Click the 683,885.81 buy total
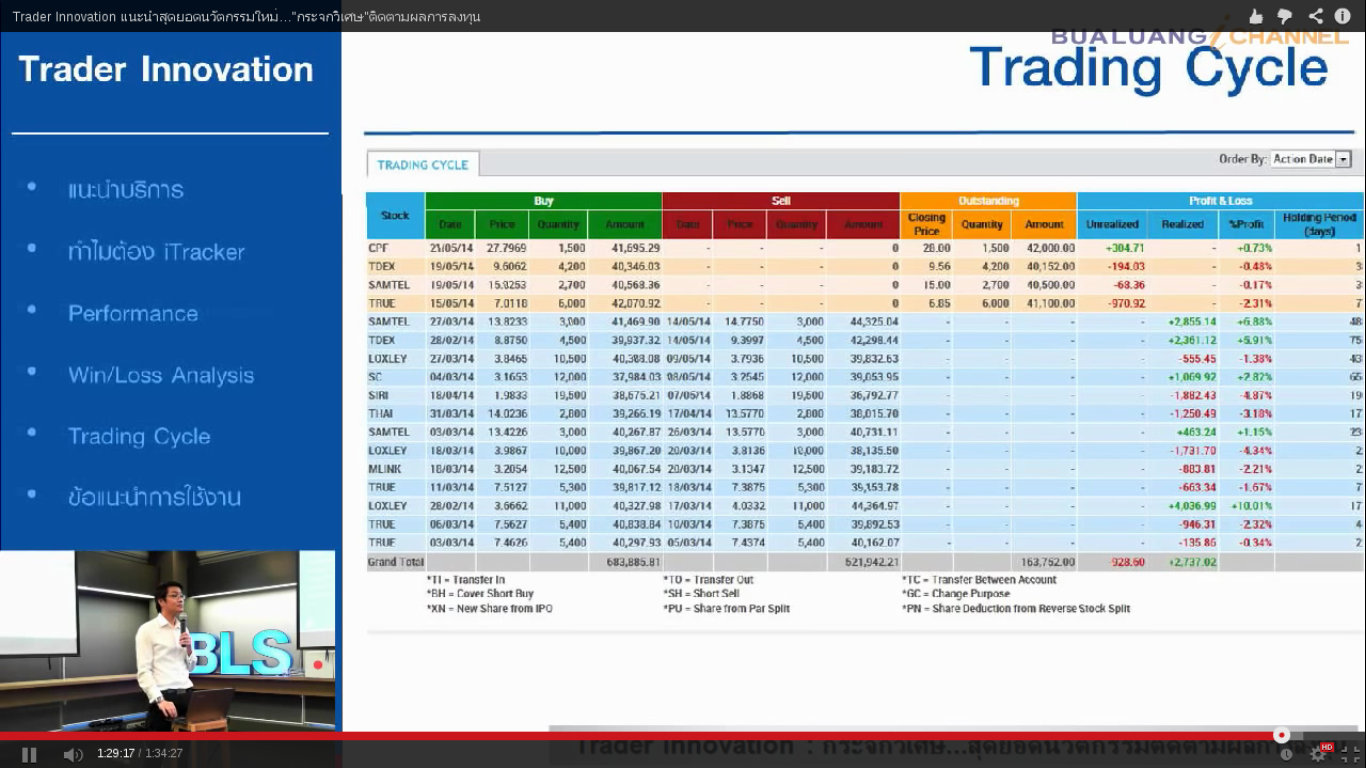The image size is (1366, 768). tap(633, 563)
